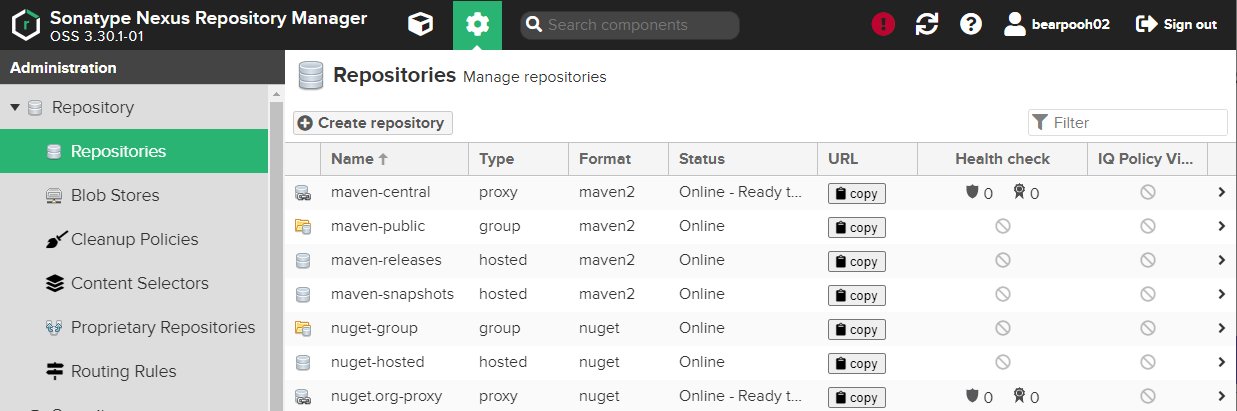The height and width of the screenshot is (411, 1237).
Task: Copy URL of maven-central repository
Action: (x=857, y=194)
